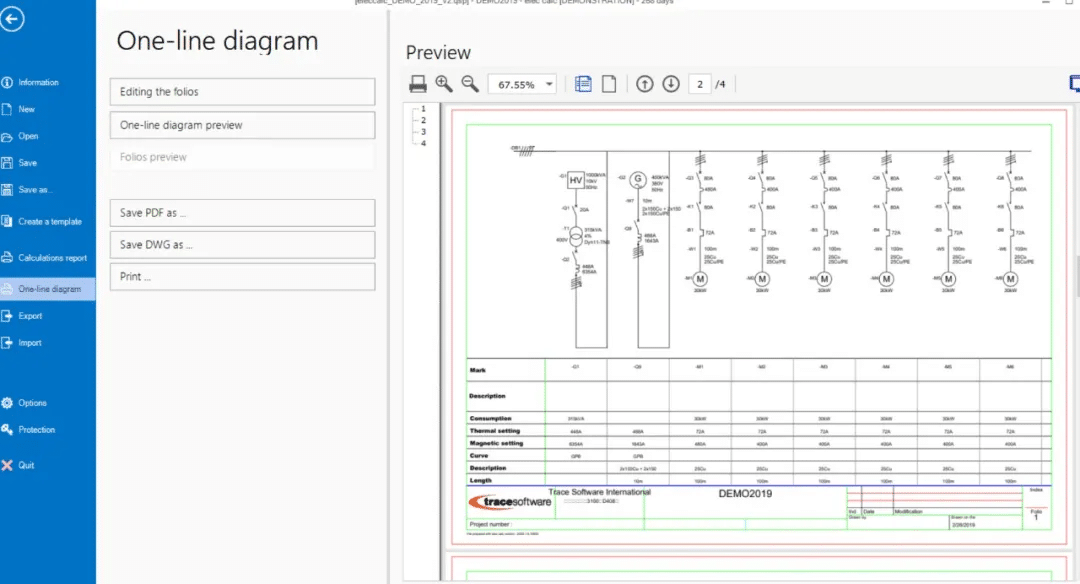Click Save PDF as button
Viewport: 1080px width, 584px height.
point(242,213)
